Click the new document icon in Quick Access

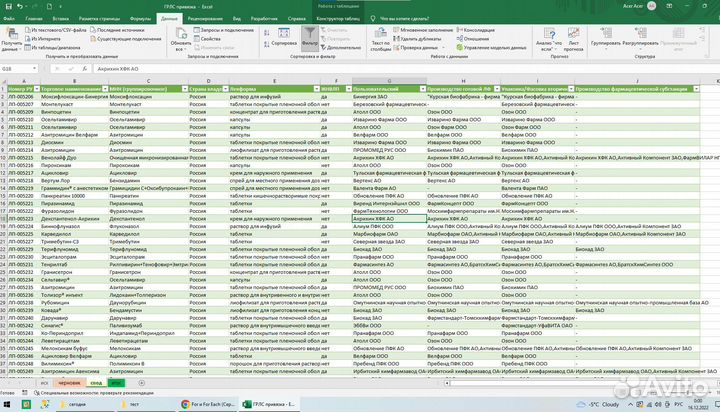pos(50,6)
